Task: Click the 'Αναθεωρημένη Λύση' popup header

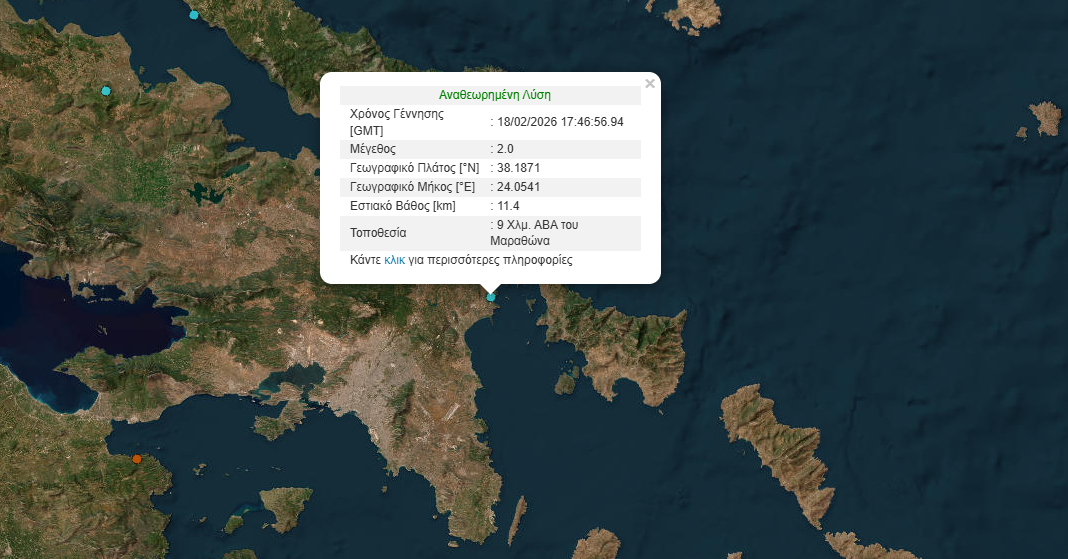Action: [x=495, y=96]
